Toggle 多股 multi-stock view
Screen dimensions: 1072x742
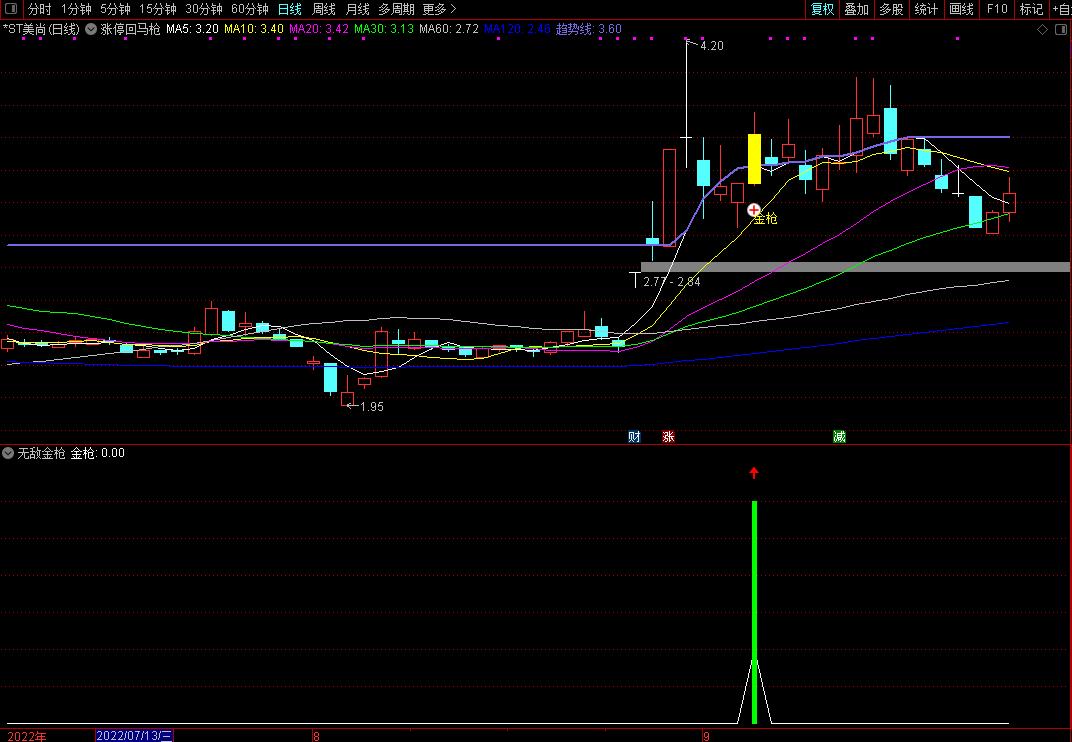click(x=891, y=9)
